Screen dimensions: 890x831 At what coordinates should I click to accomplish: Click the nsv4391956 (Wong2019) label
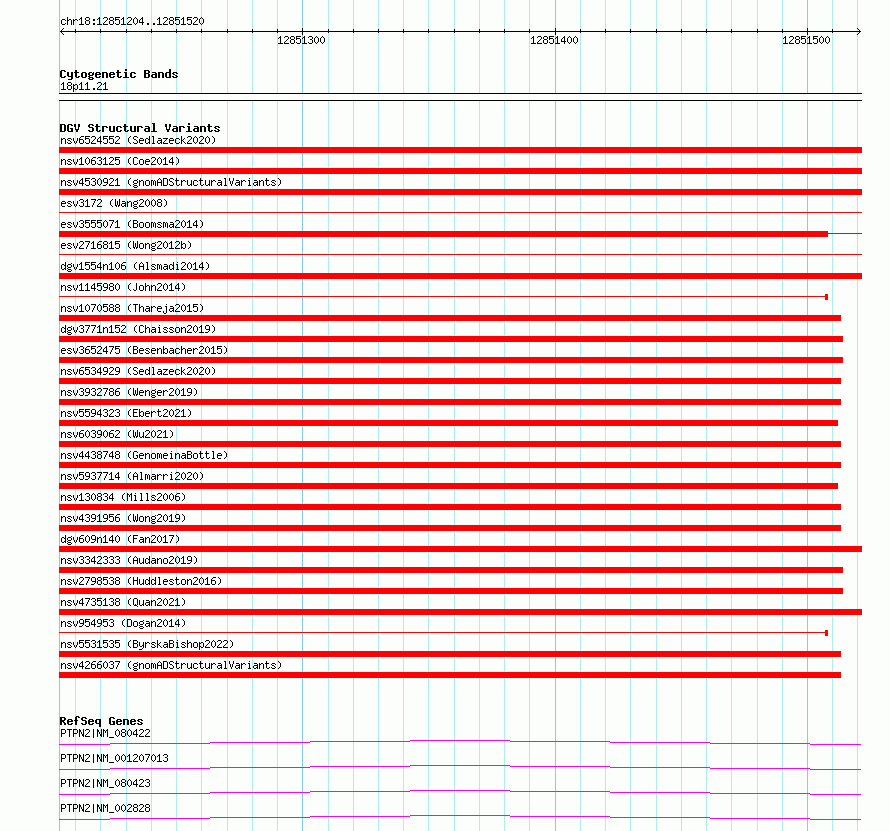(123, 518)
